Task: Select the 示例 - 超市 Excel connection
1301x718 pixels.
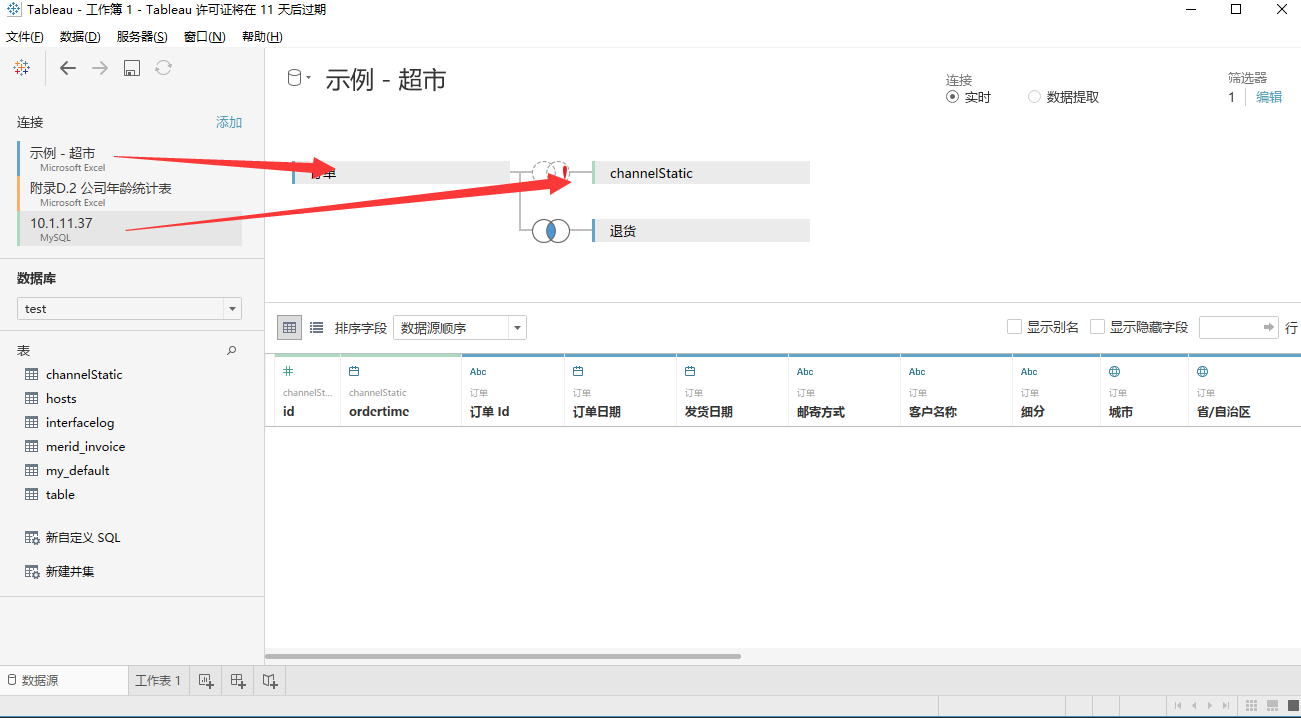Action: tap(129, 158)
